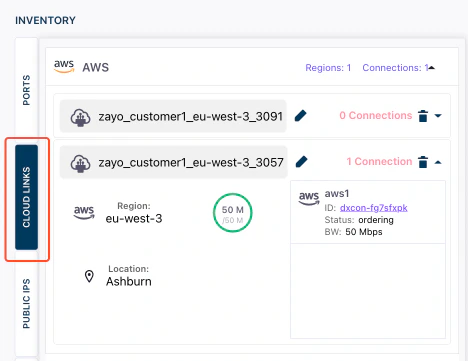Viewport: 468px width, 361px height.
Task: Click the ordering status value
Action: (376, 220)
